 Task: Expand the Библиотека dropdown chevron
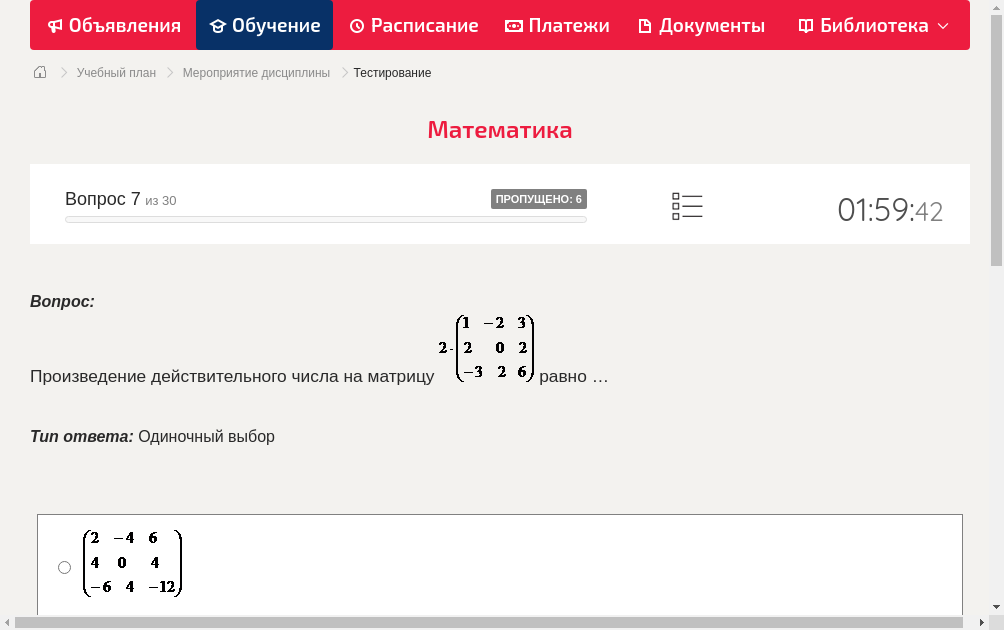coord(943,26)
